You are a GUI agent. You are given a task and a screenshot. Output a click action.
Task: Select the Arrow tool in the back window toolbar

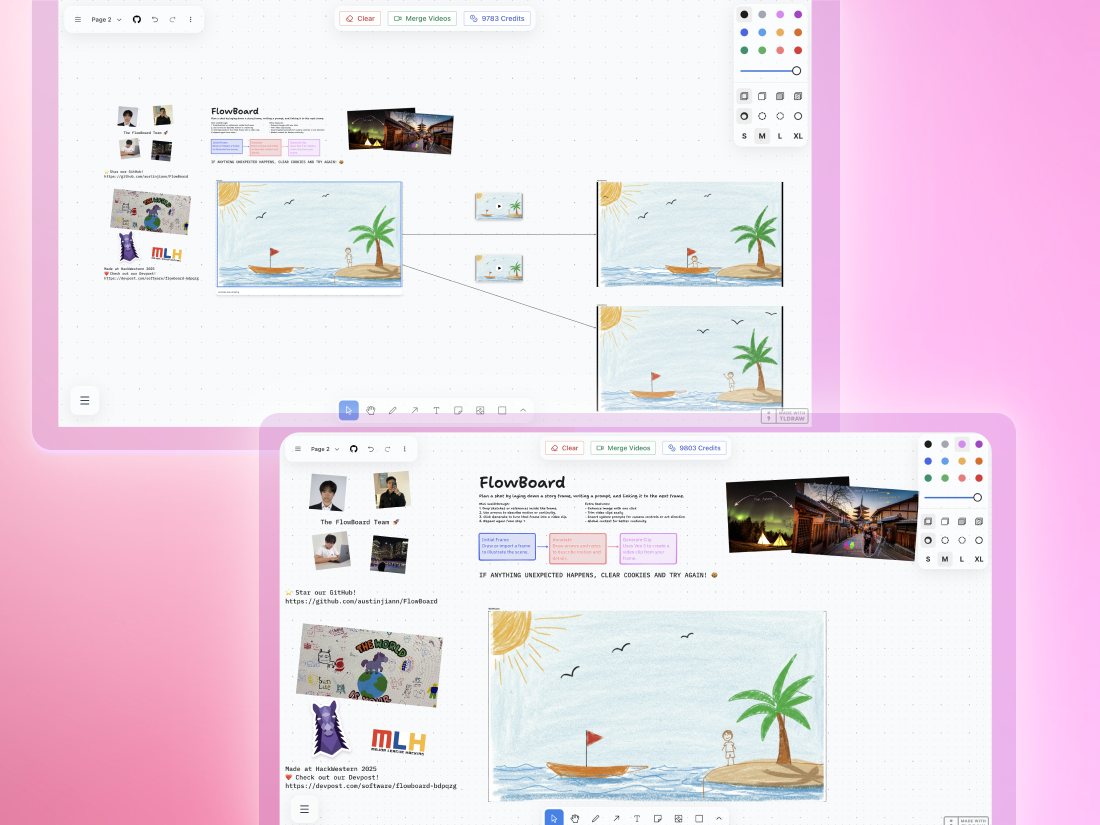414,410
